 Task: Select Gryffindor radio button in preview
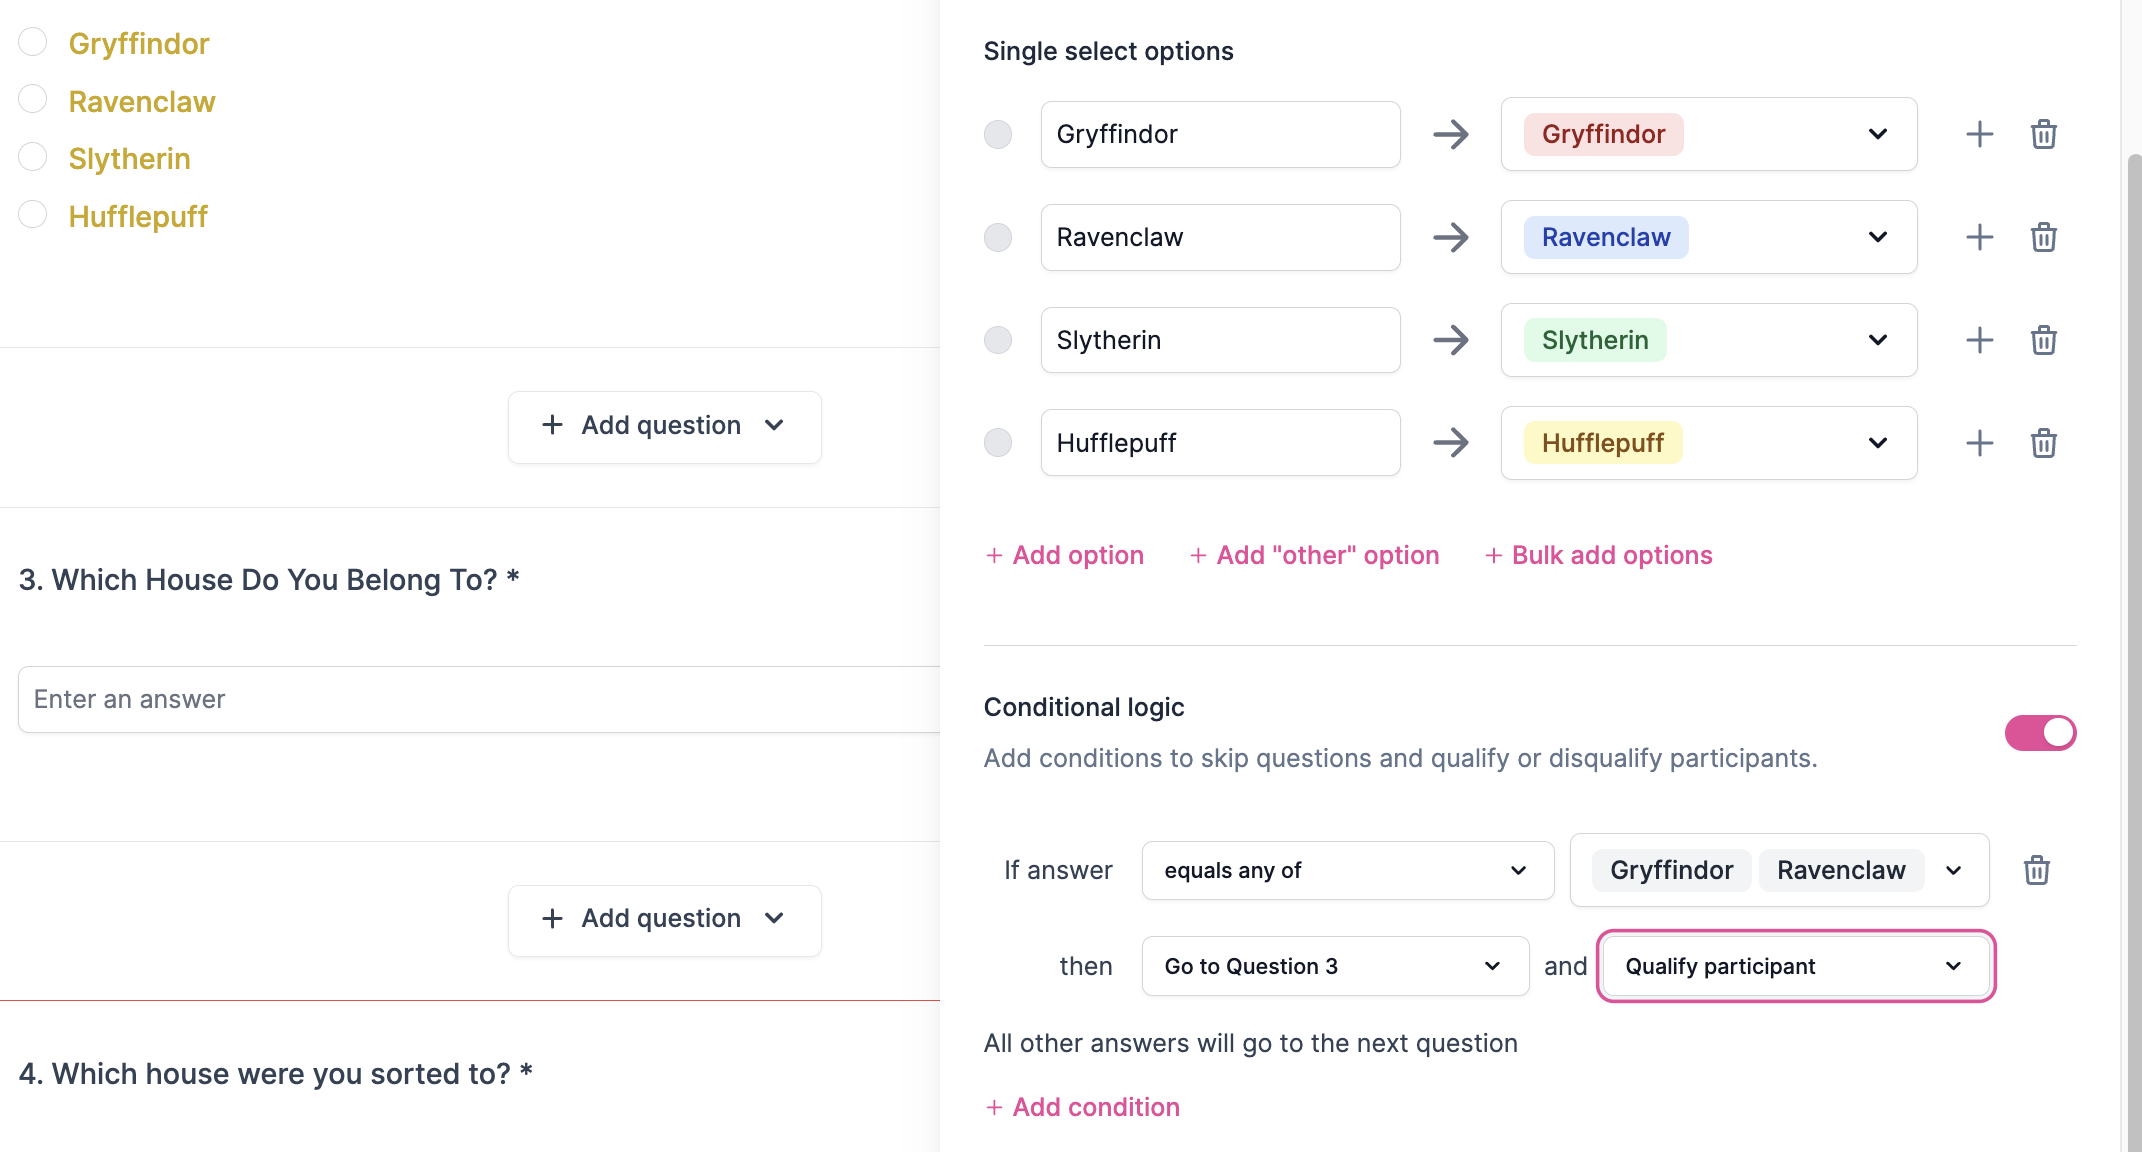tap(33, 42)
